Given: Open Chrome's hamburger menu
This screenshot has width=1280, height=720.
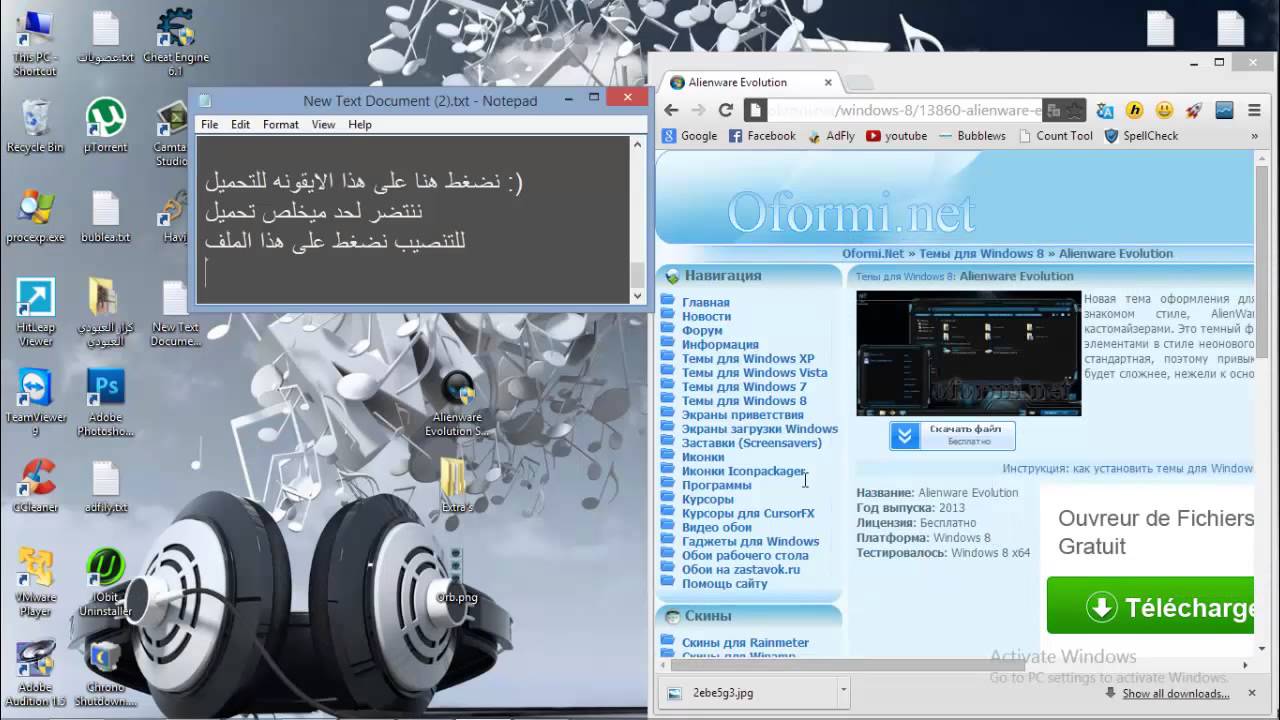Looking at the screenshot, I should point(1254,110).
